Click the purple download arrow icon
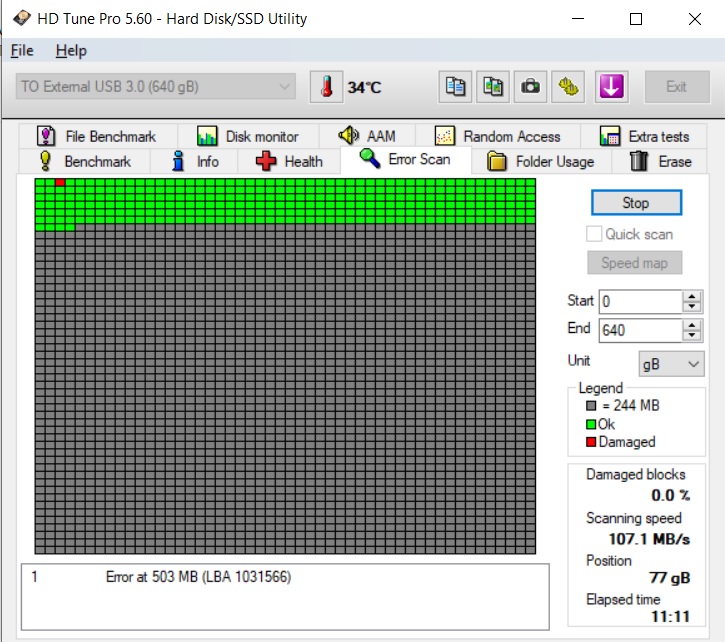725x642 pixels. [611, 86]
